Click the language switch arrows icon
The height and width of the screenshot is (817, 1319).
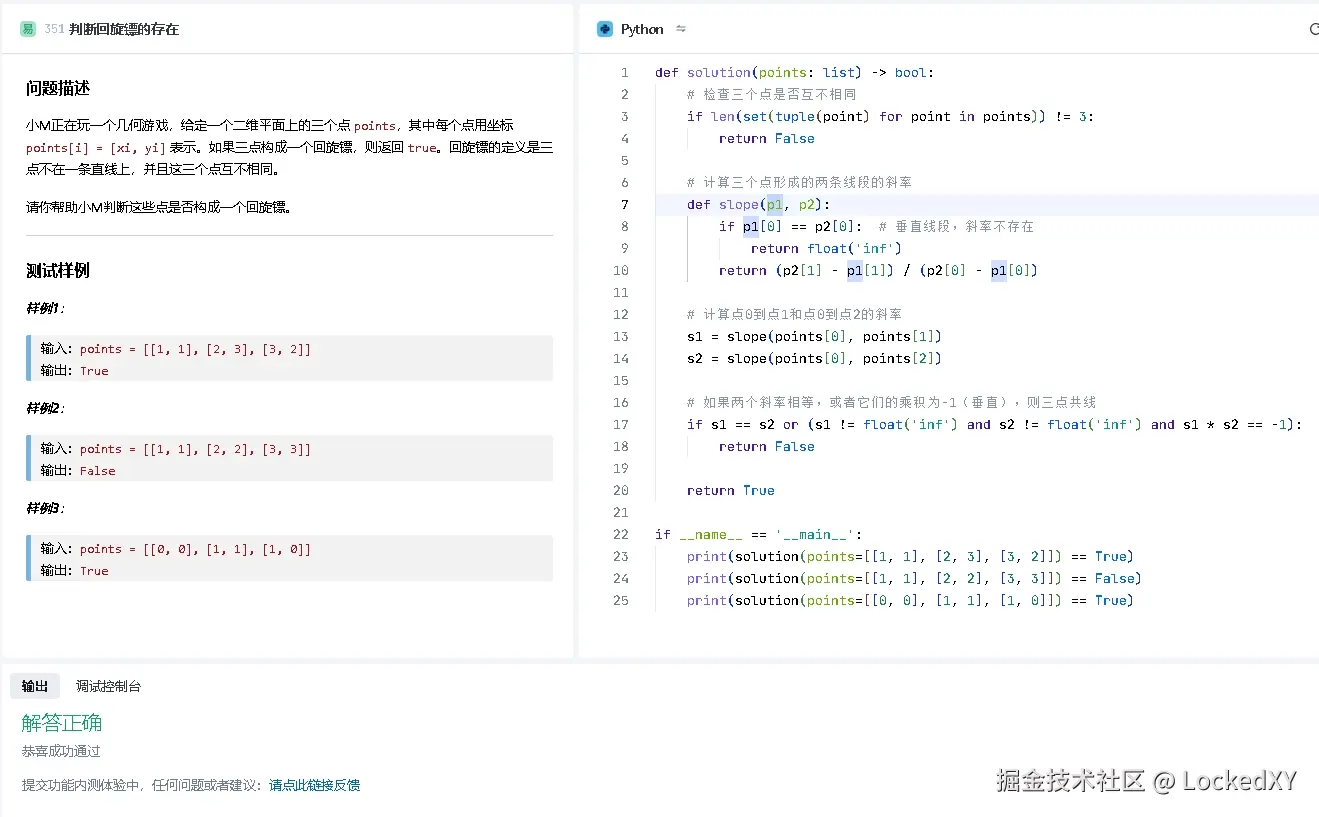tap(681, 29)
